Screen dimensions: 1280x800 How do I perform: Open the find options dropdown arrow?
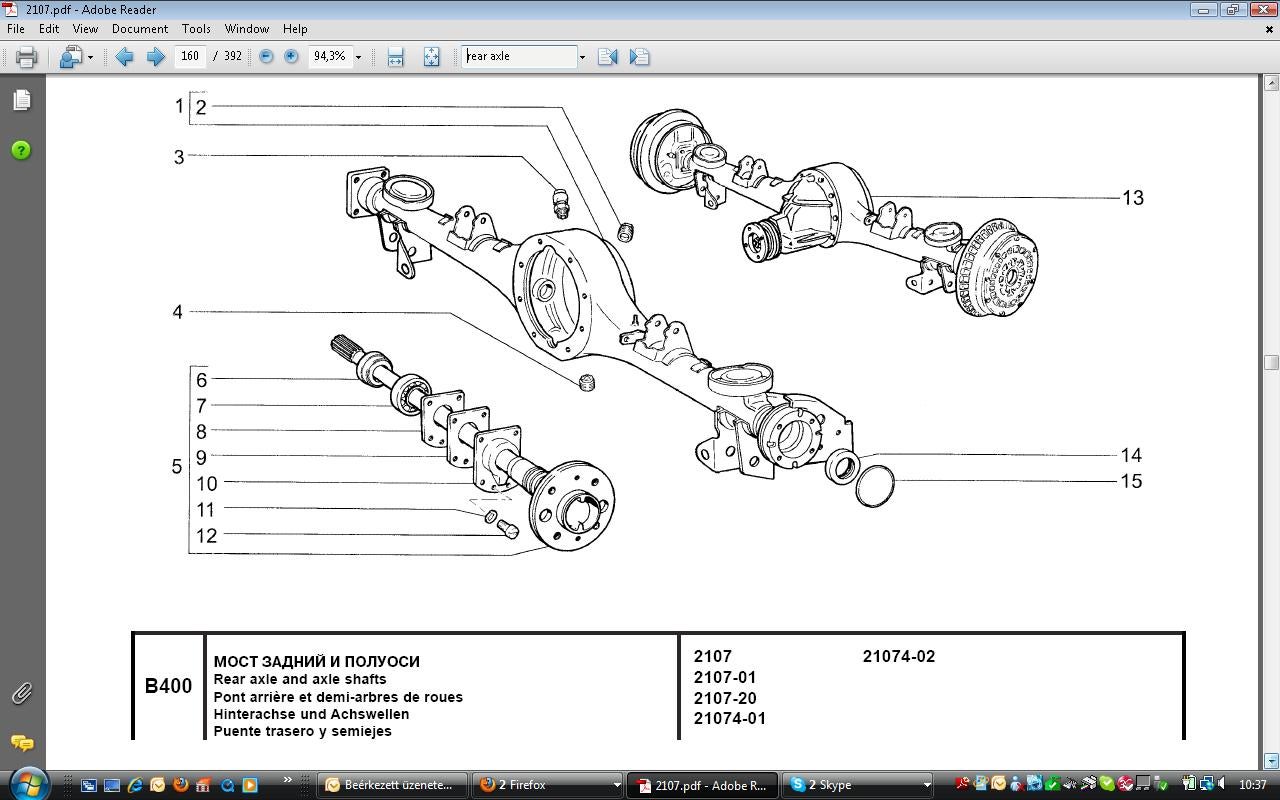[582, 57]
